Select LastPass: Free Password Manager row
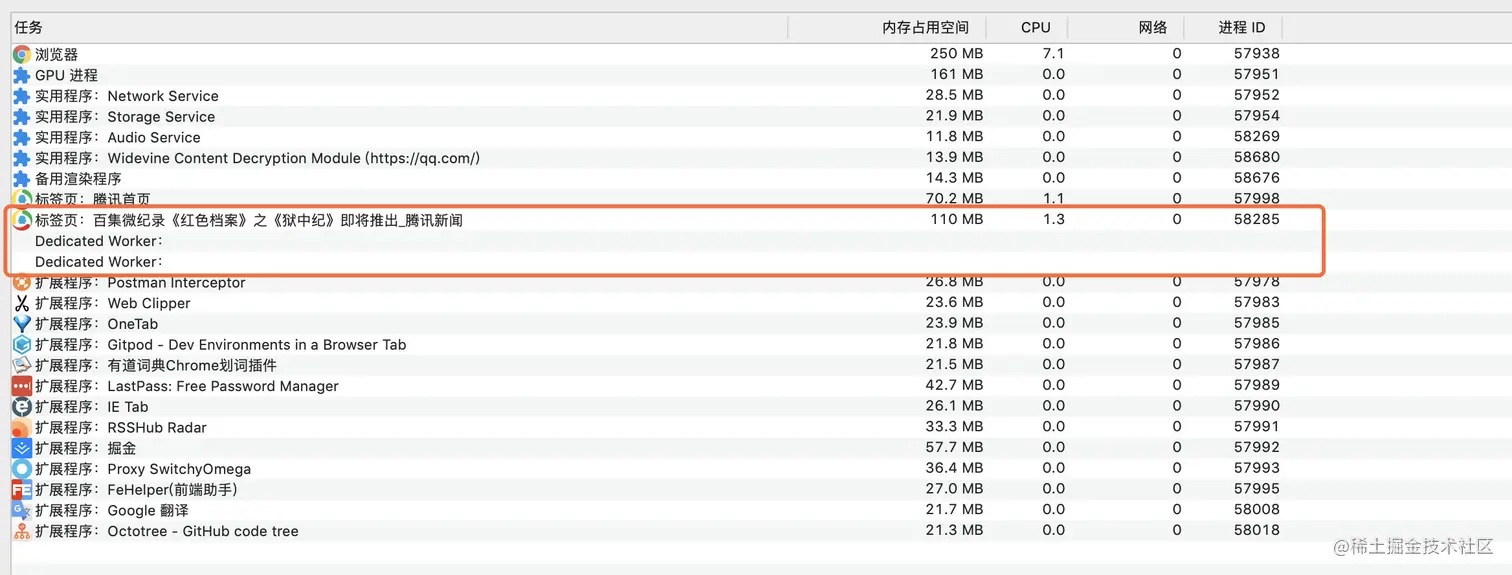Image resolution: width=1512 pixels, height=575 pixels. pos(187,386)
